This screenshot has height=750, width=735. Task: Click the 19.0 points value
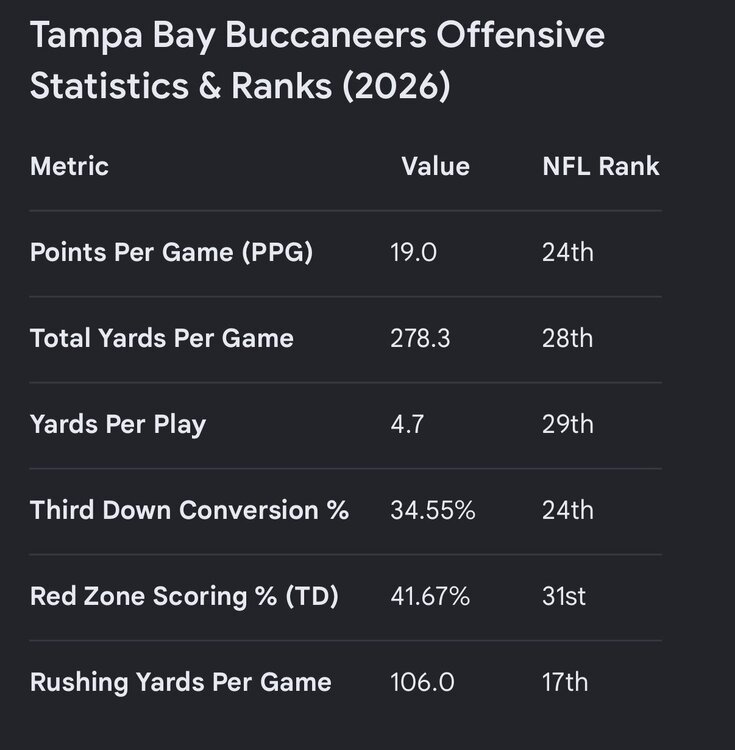click(414, 252)
